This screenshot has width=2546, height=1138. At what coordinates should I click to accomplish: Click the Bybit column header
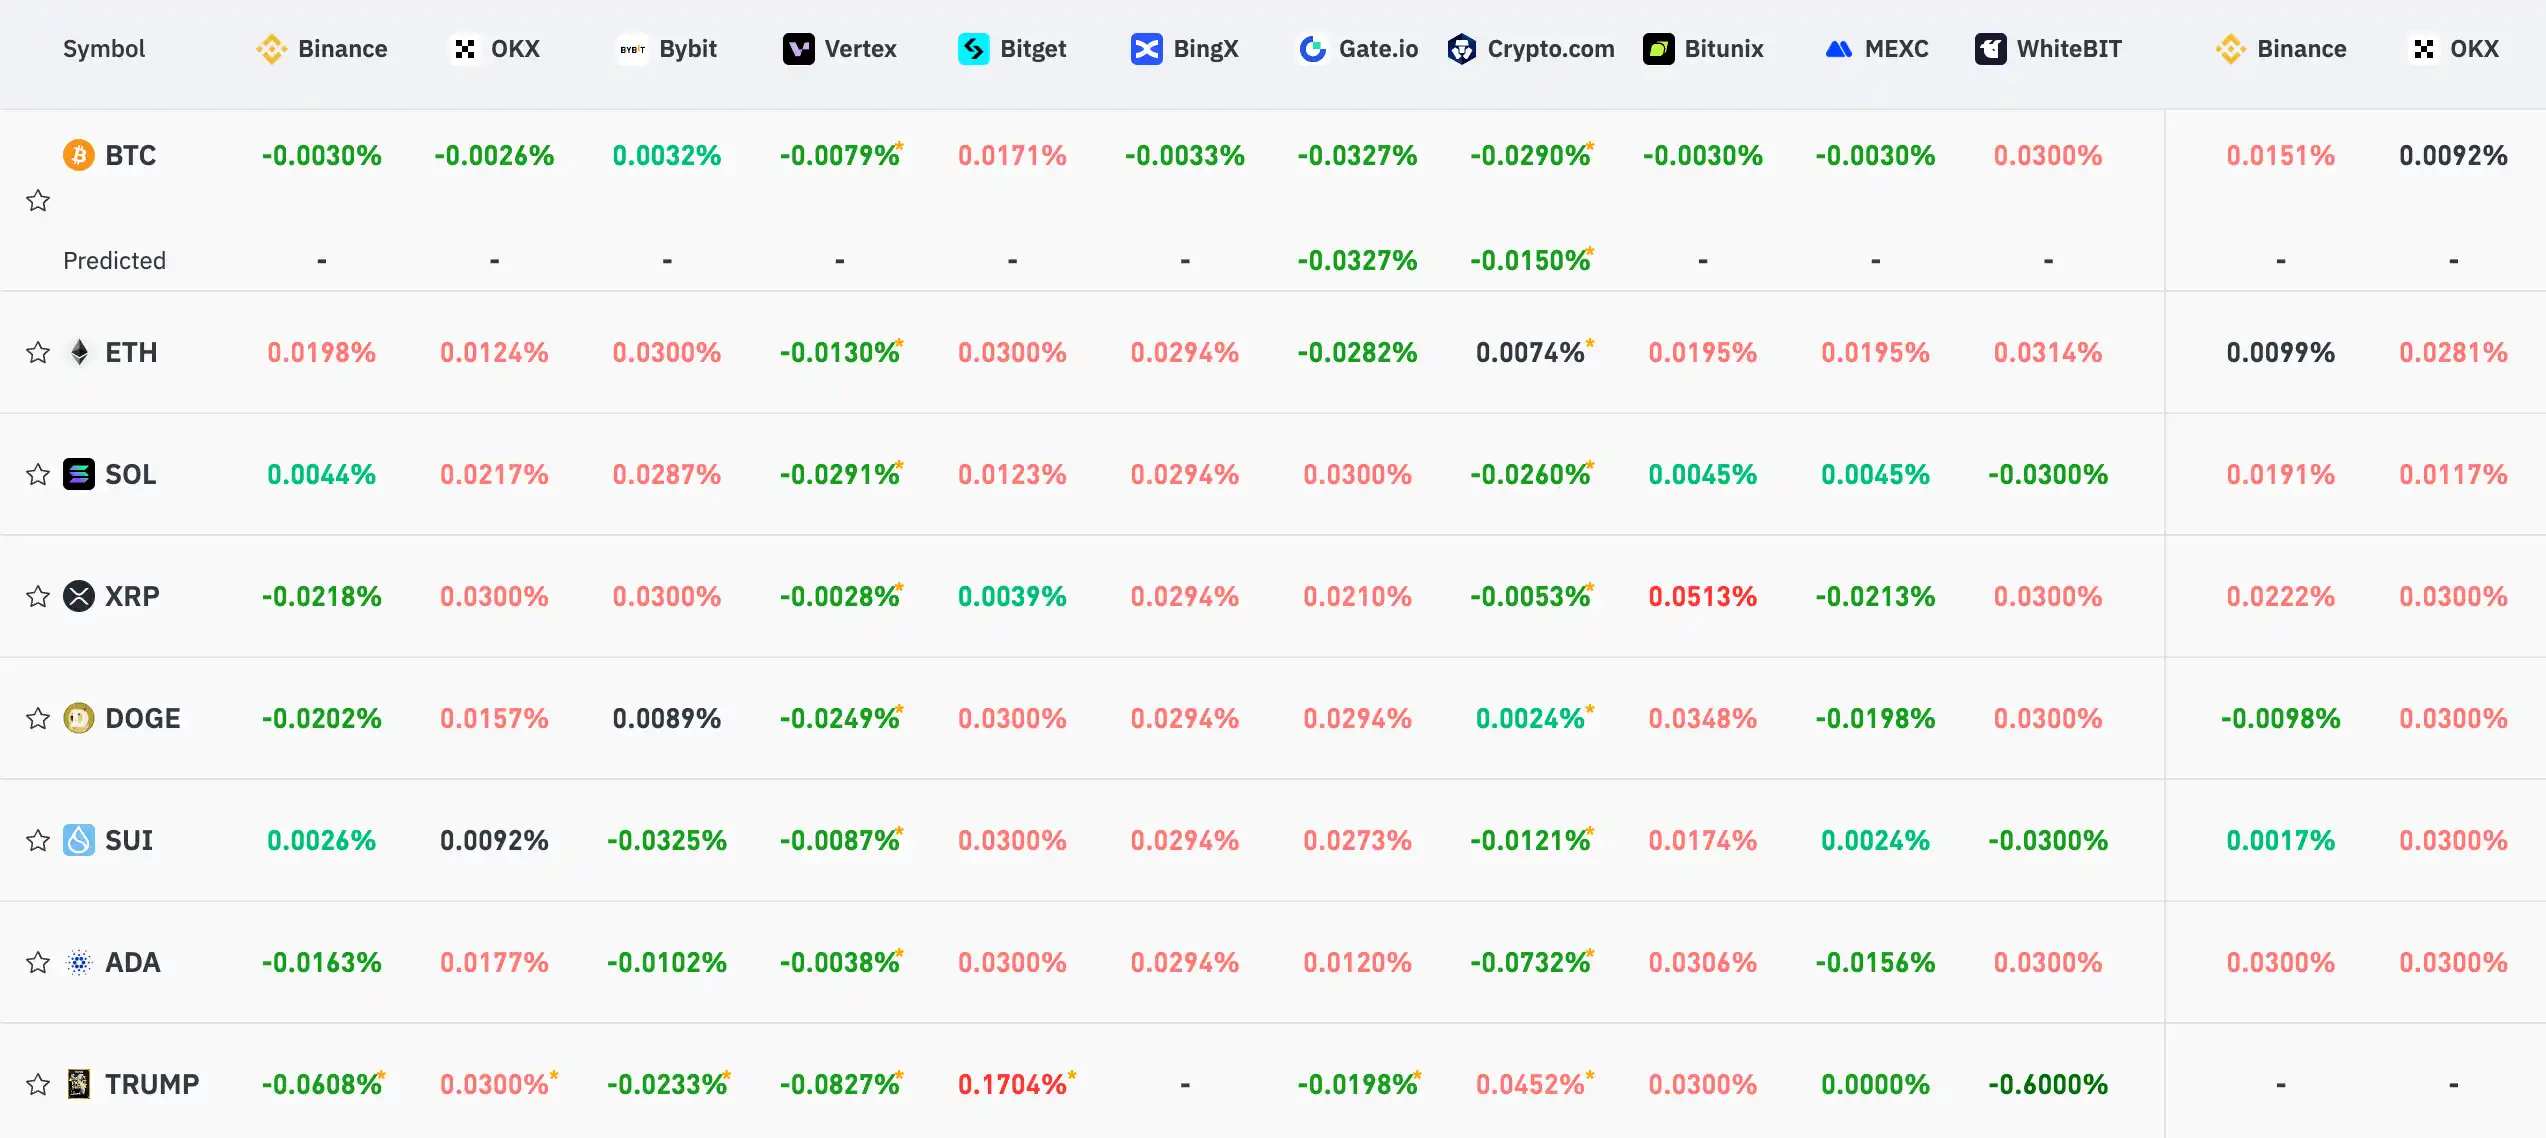click(668, 49)
